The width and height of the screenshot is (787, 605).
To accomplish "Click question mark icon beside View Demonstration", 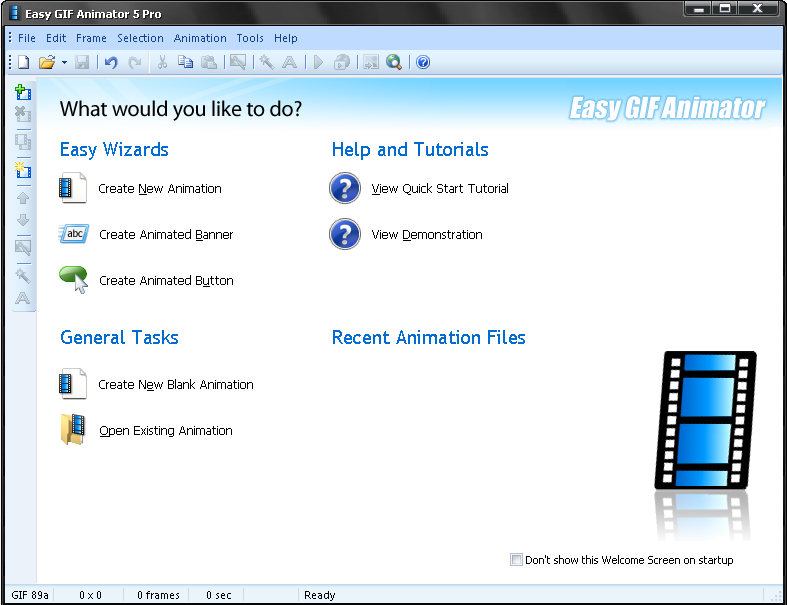I will (345, 234).
